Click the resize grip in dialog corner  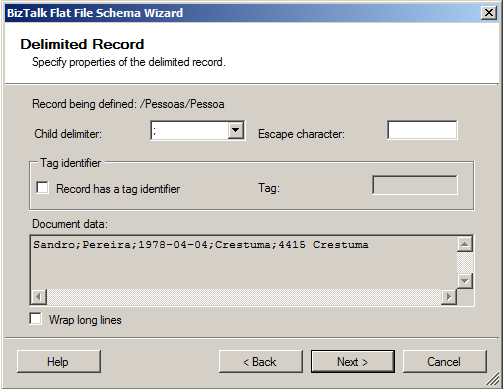[493, 379]
